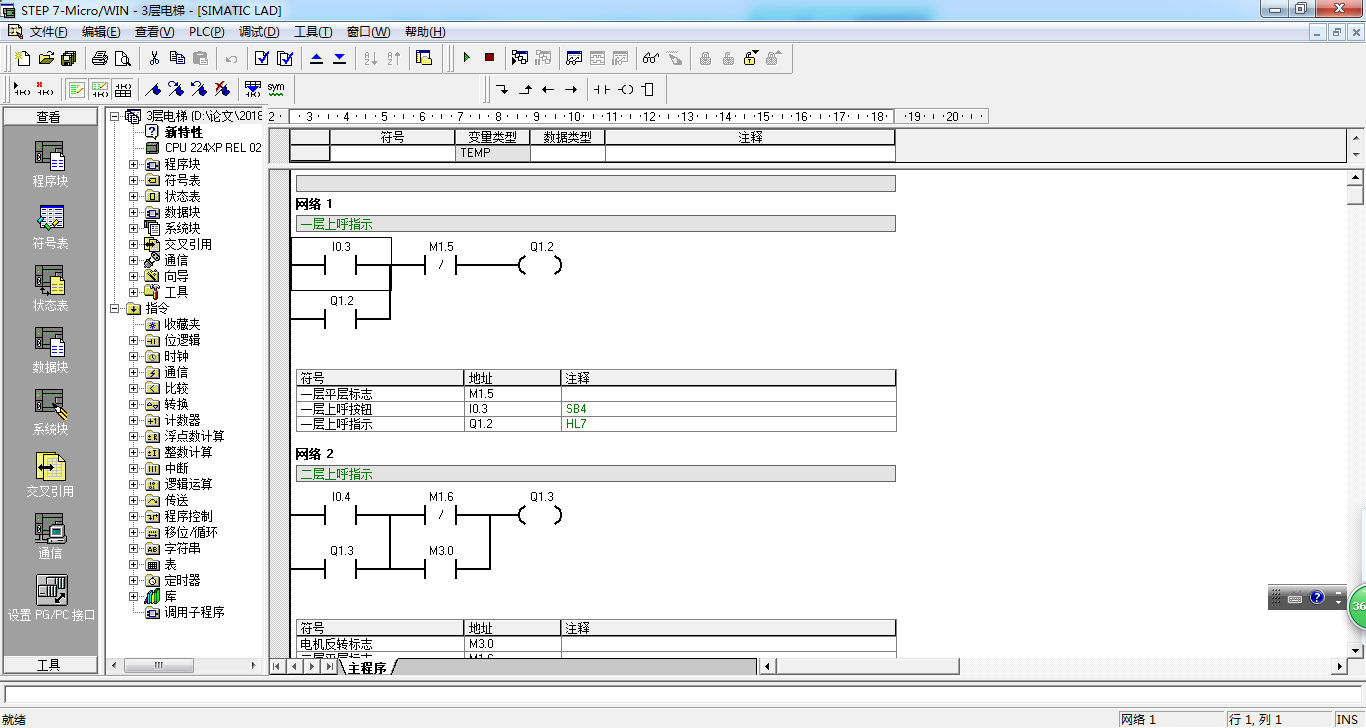
Task: Switch to the 主程序 tab
Action: pos(367,667)
